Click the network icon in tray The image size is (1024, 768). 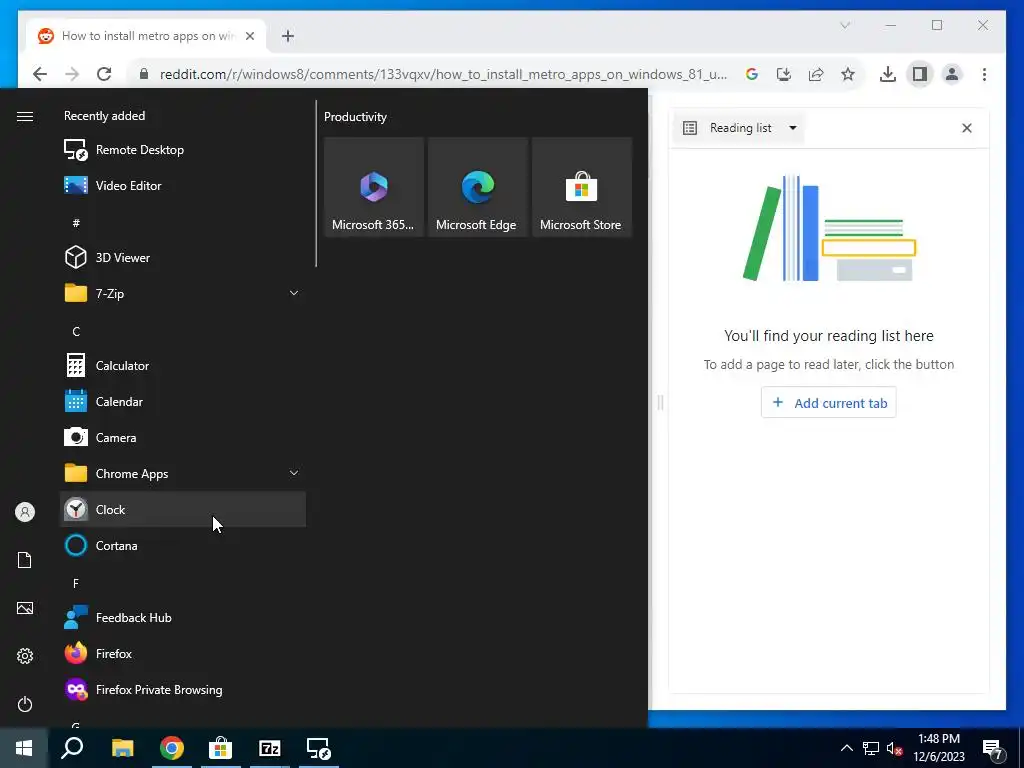point(871,748)
